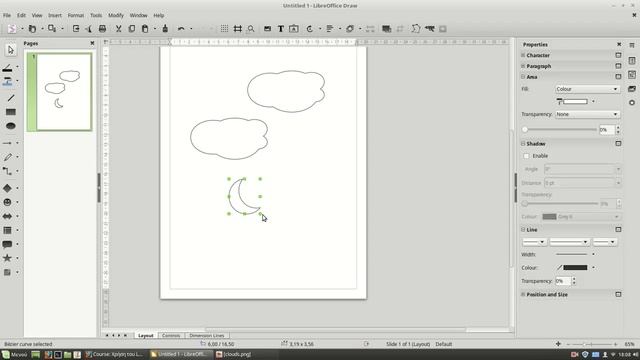Collapse the Paragraph section
The height and width of the screenshot is (360, 640).
coord(523,66)
